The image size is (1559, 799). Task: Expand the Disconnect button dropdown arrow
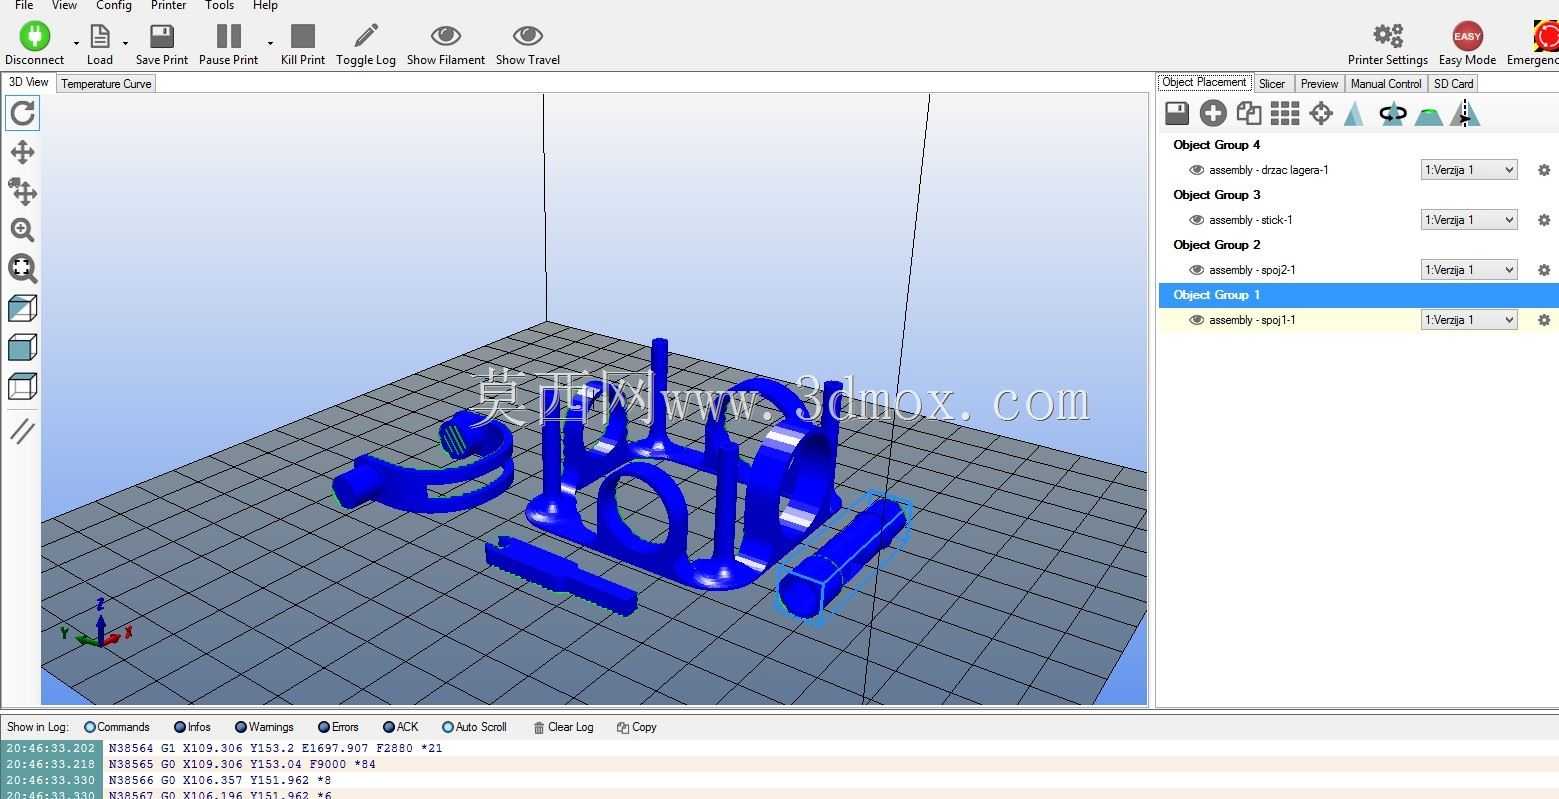click(x=76, y=44)
